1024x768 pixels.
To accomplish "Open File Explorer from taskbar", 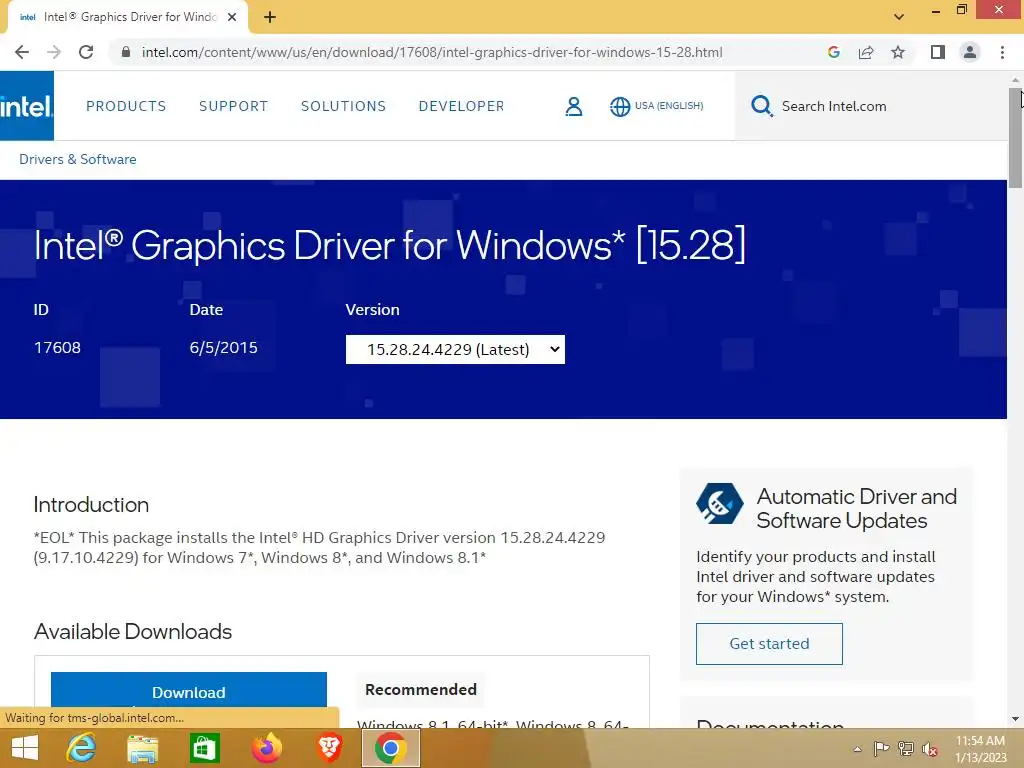I will tap(142, 748).
